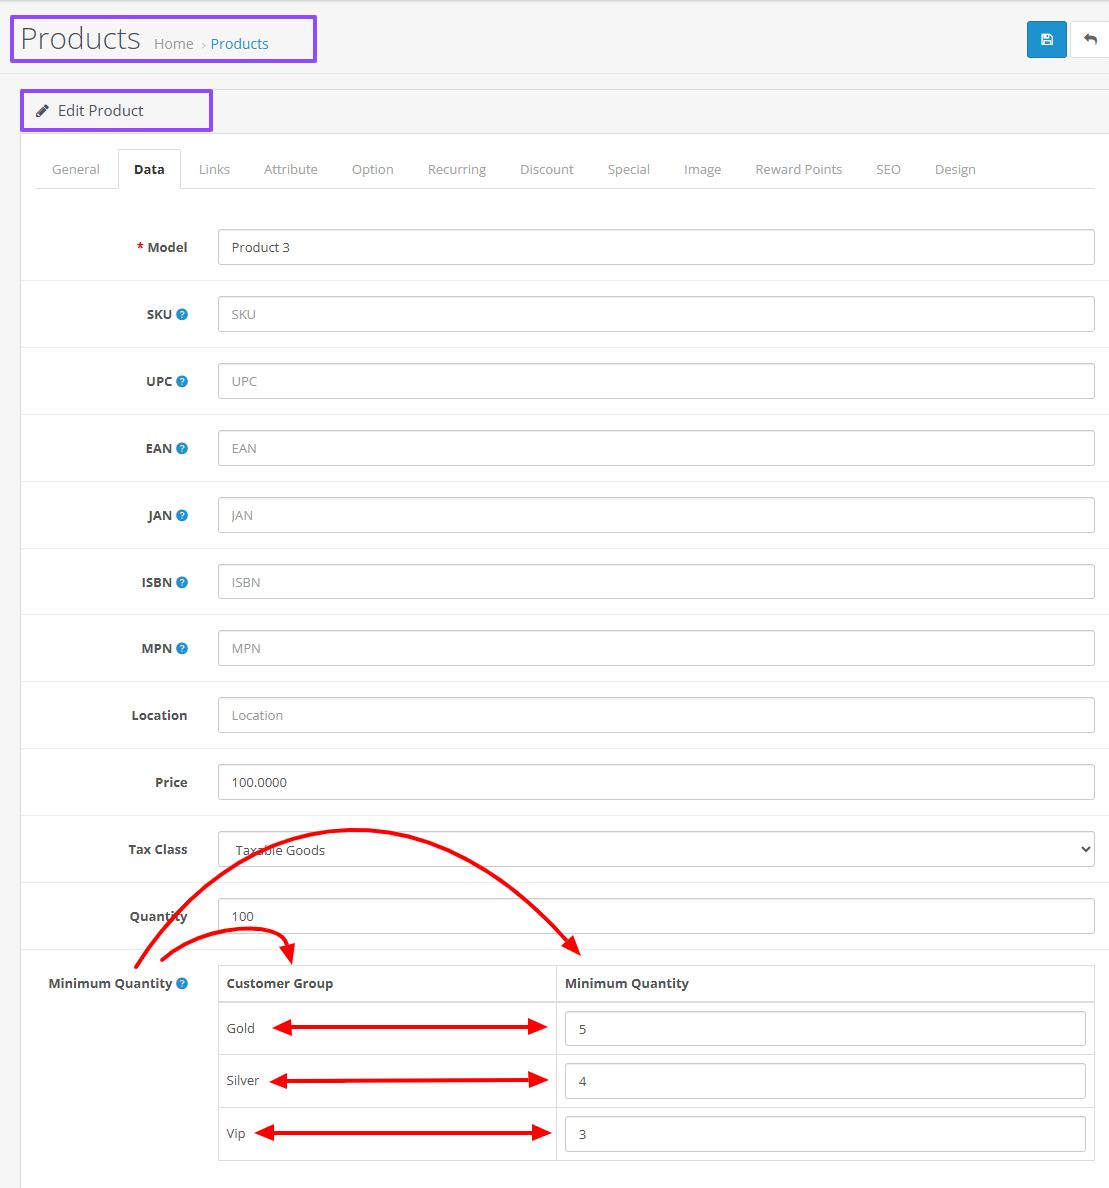Open the Tax Class dropdown

point(655,849)
